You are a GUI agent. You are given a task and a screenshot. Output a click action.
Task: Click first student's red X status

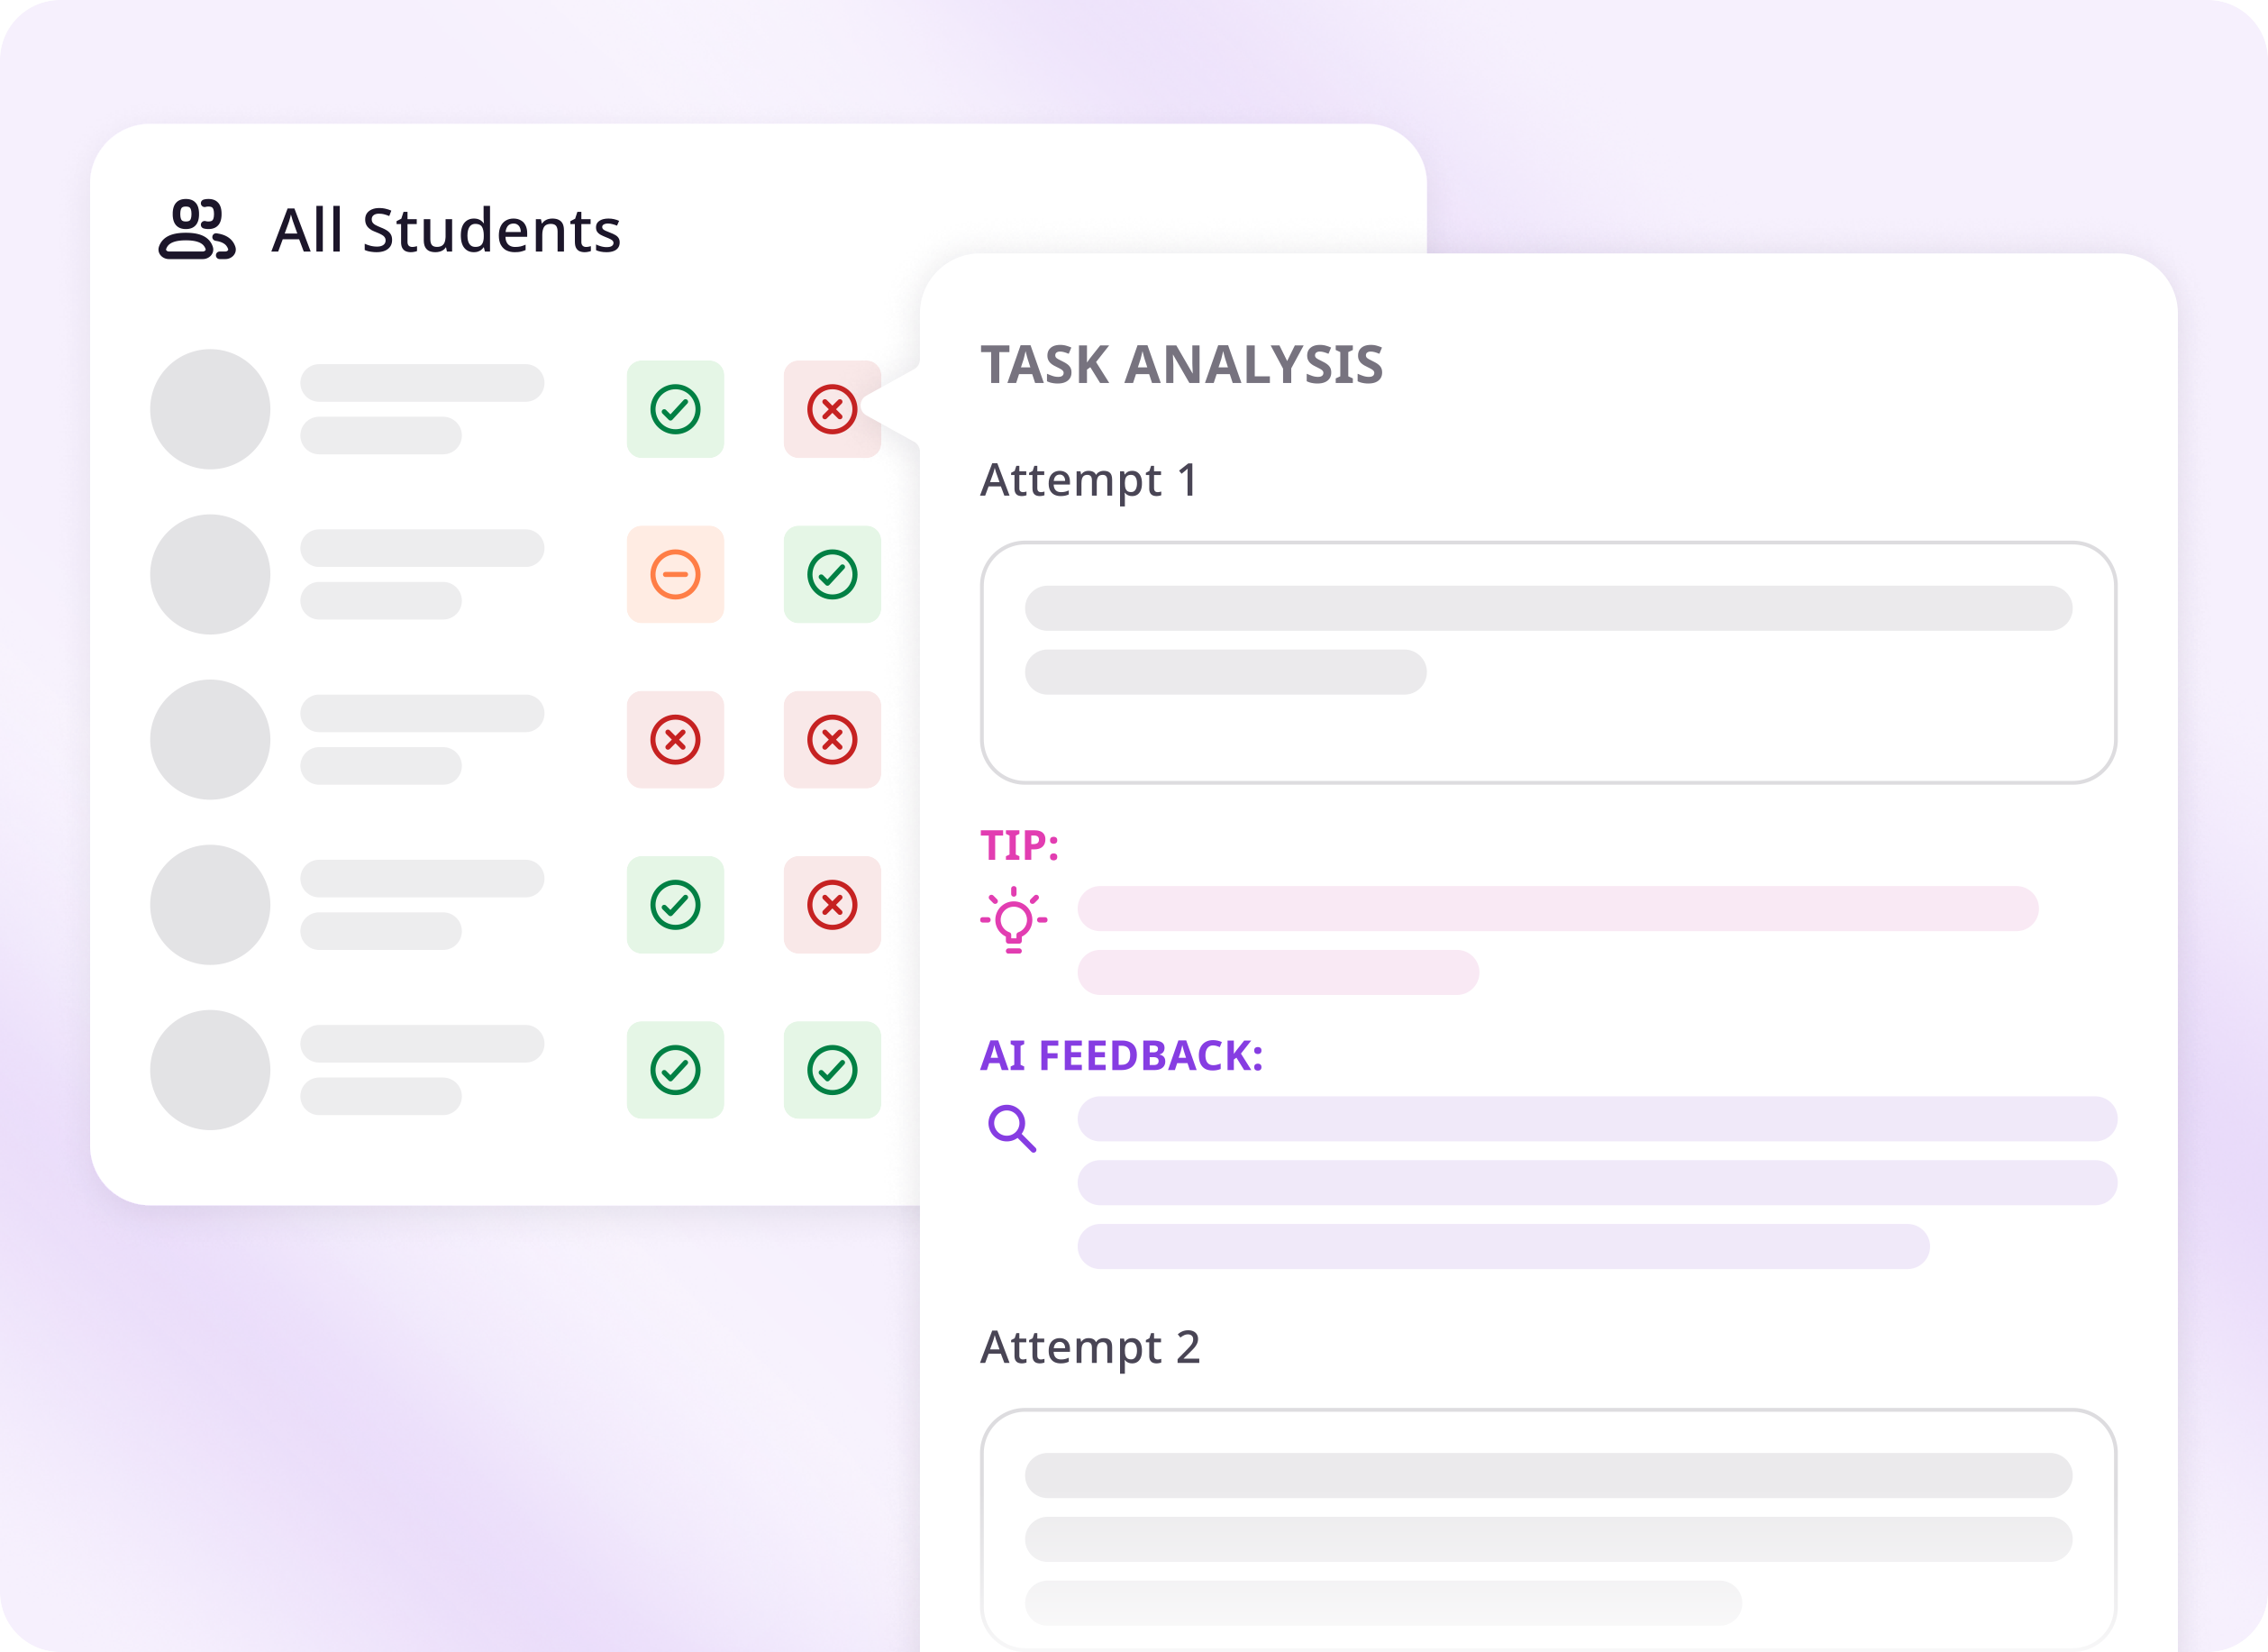click(831, 409)
